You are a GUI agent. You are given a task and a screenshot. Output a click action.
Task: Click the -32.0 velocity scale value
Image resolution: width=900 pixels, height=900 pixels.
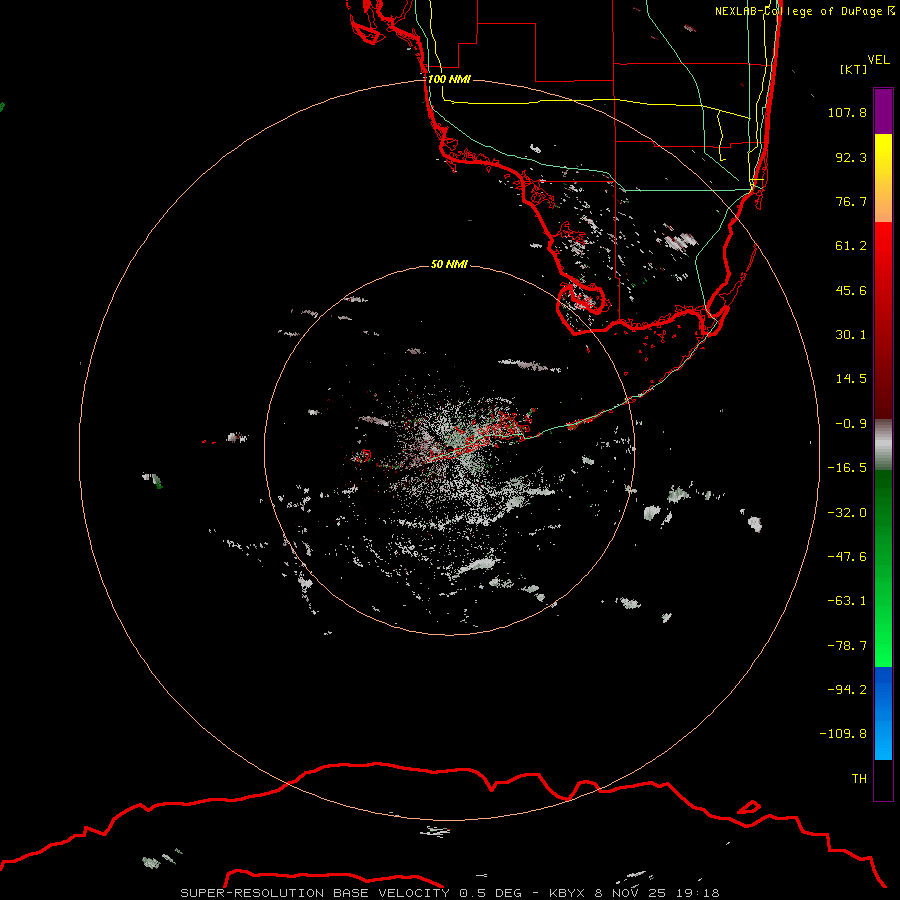847,513
